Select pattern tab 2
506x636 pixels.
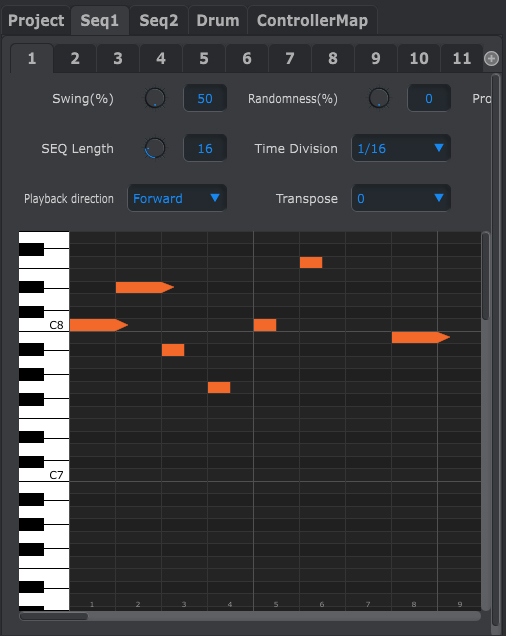pyautogui.click(x=75, y=58)
